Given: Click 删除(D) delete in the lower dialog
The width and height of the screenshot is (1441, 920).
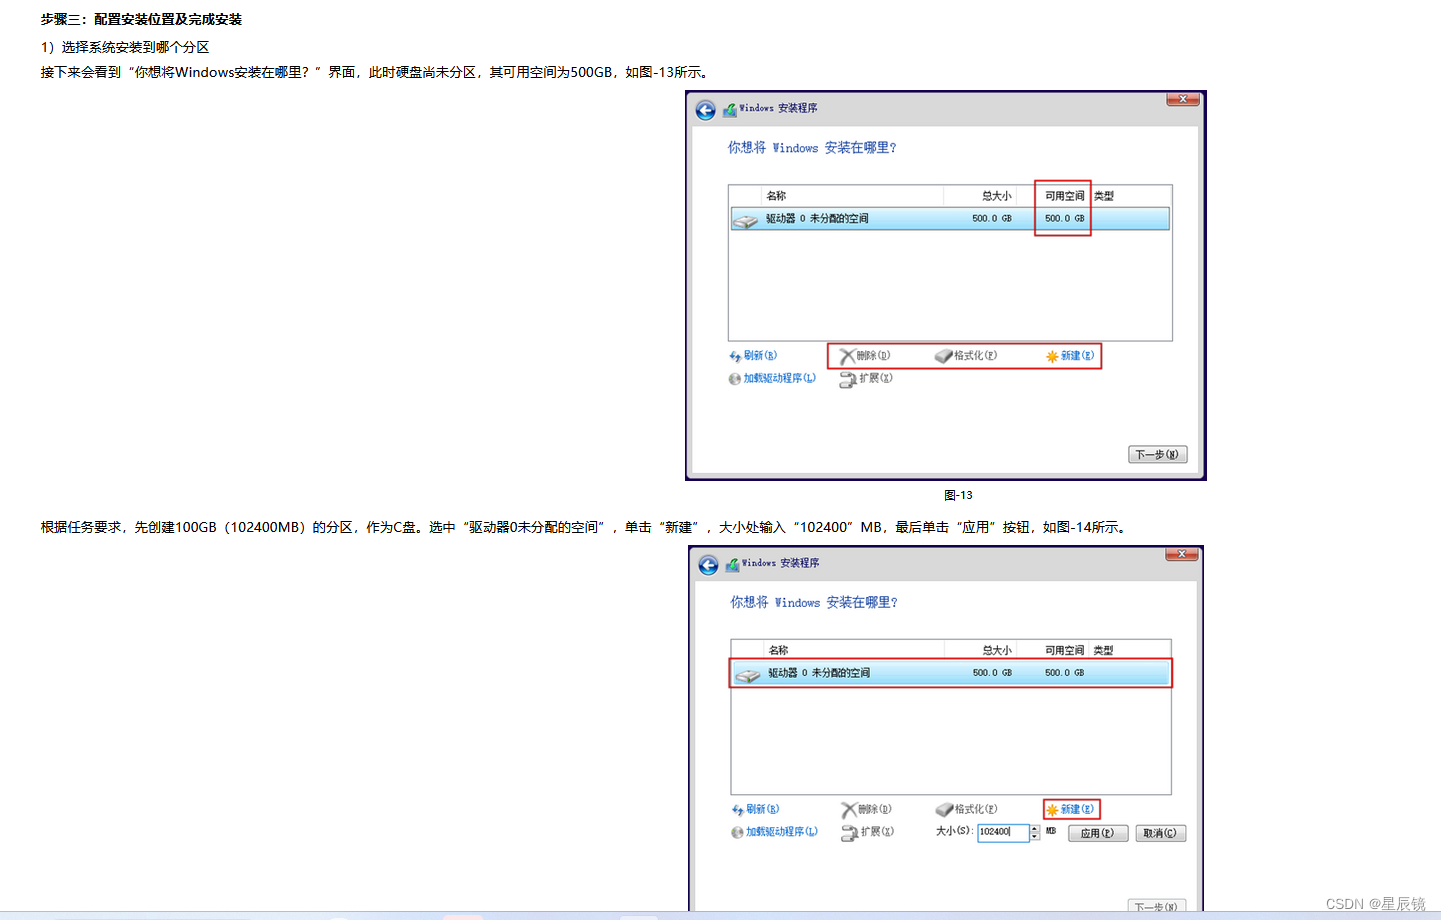Looking at the screenshot, I should click(x=867, y=810).
